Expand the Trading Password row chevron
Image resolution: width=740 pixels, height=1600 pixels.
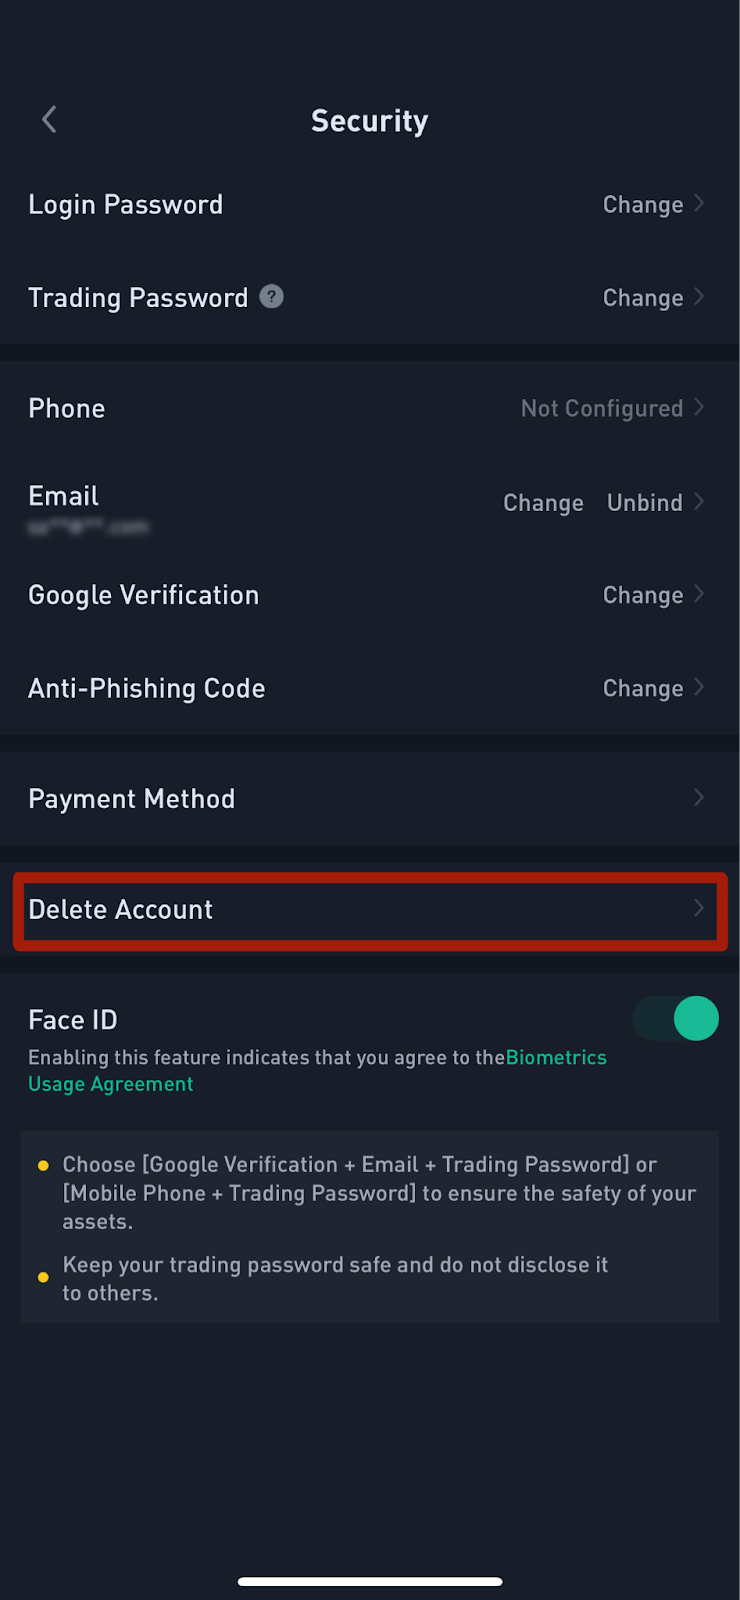[x=699, y=298]
